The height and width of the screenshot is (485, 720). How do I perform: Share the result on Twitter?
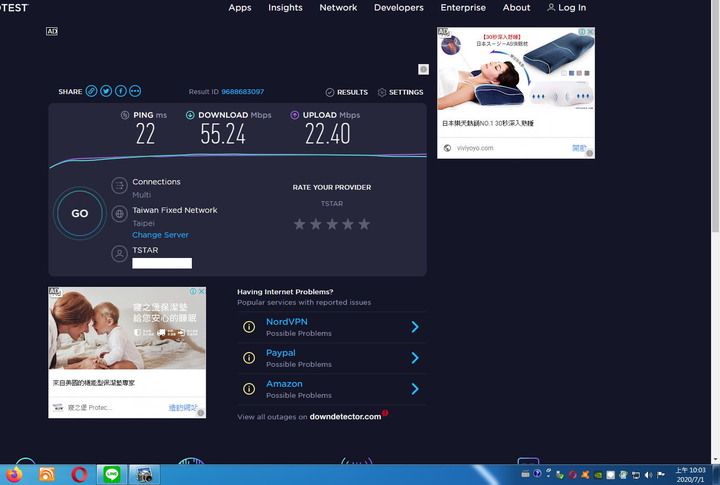[106, 91]
